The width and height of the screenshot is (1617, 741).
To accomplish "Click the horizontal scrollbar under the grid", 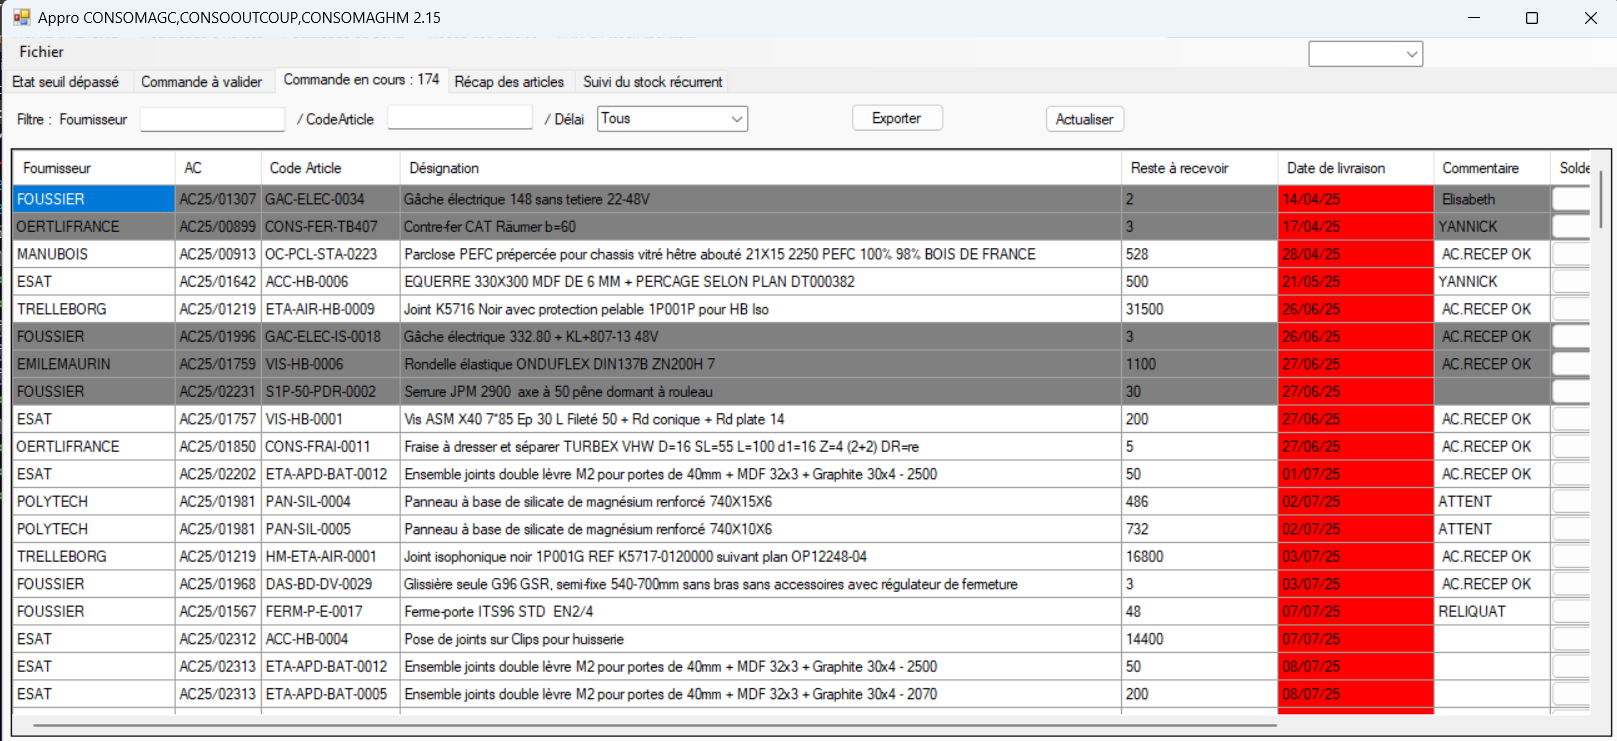I will click(x=655, y=725).
